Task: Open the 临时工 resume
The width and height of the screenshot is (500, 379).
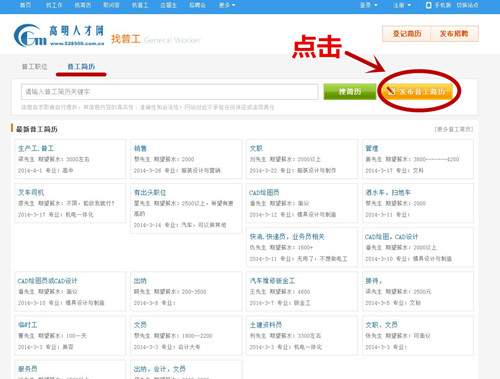Action: coord(28,325)
